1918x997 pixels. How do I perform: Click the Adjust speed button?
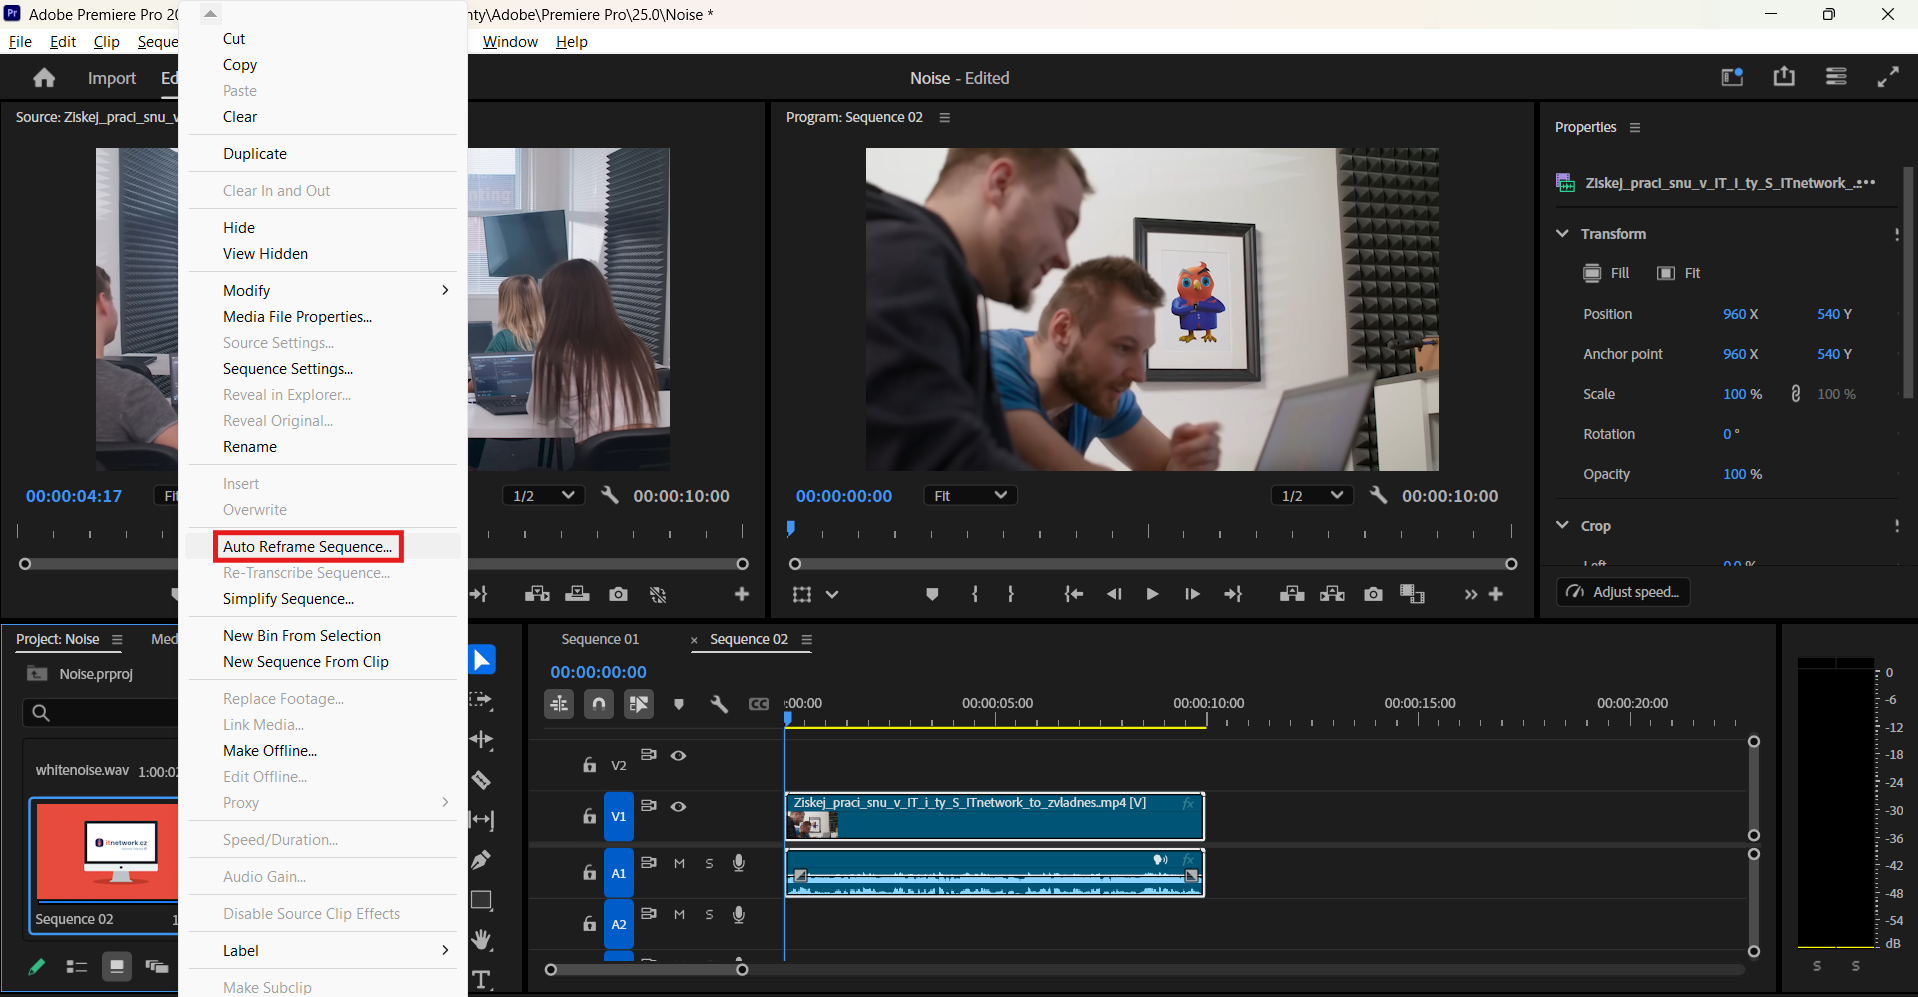click(1623, 592)
